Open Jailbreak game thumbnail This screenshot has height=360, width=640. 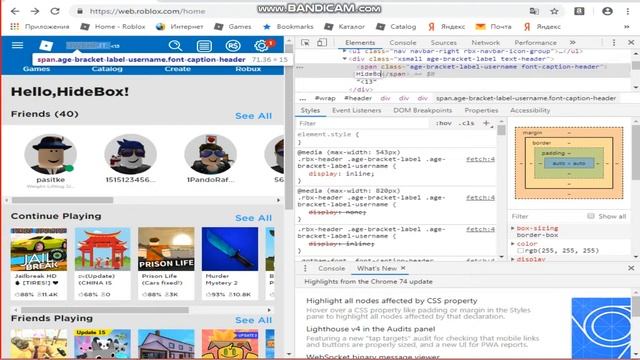coord(39,249)
